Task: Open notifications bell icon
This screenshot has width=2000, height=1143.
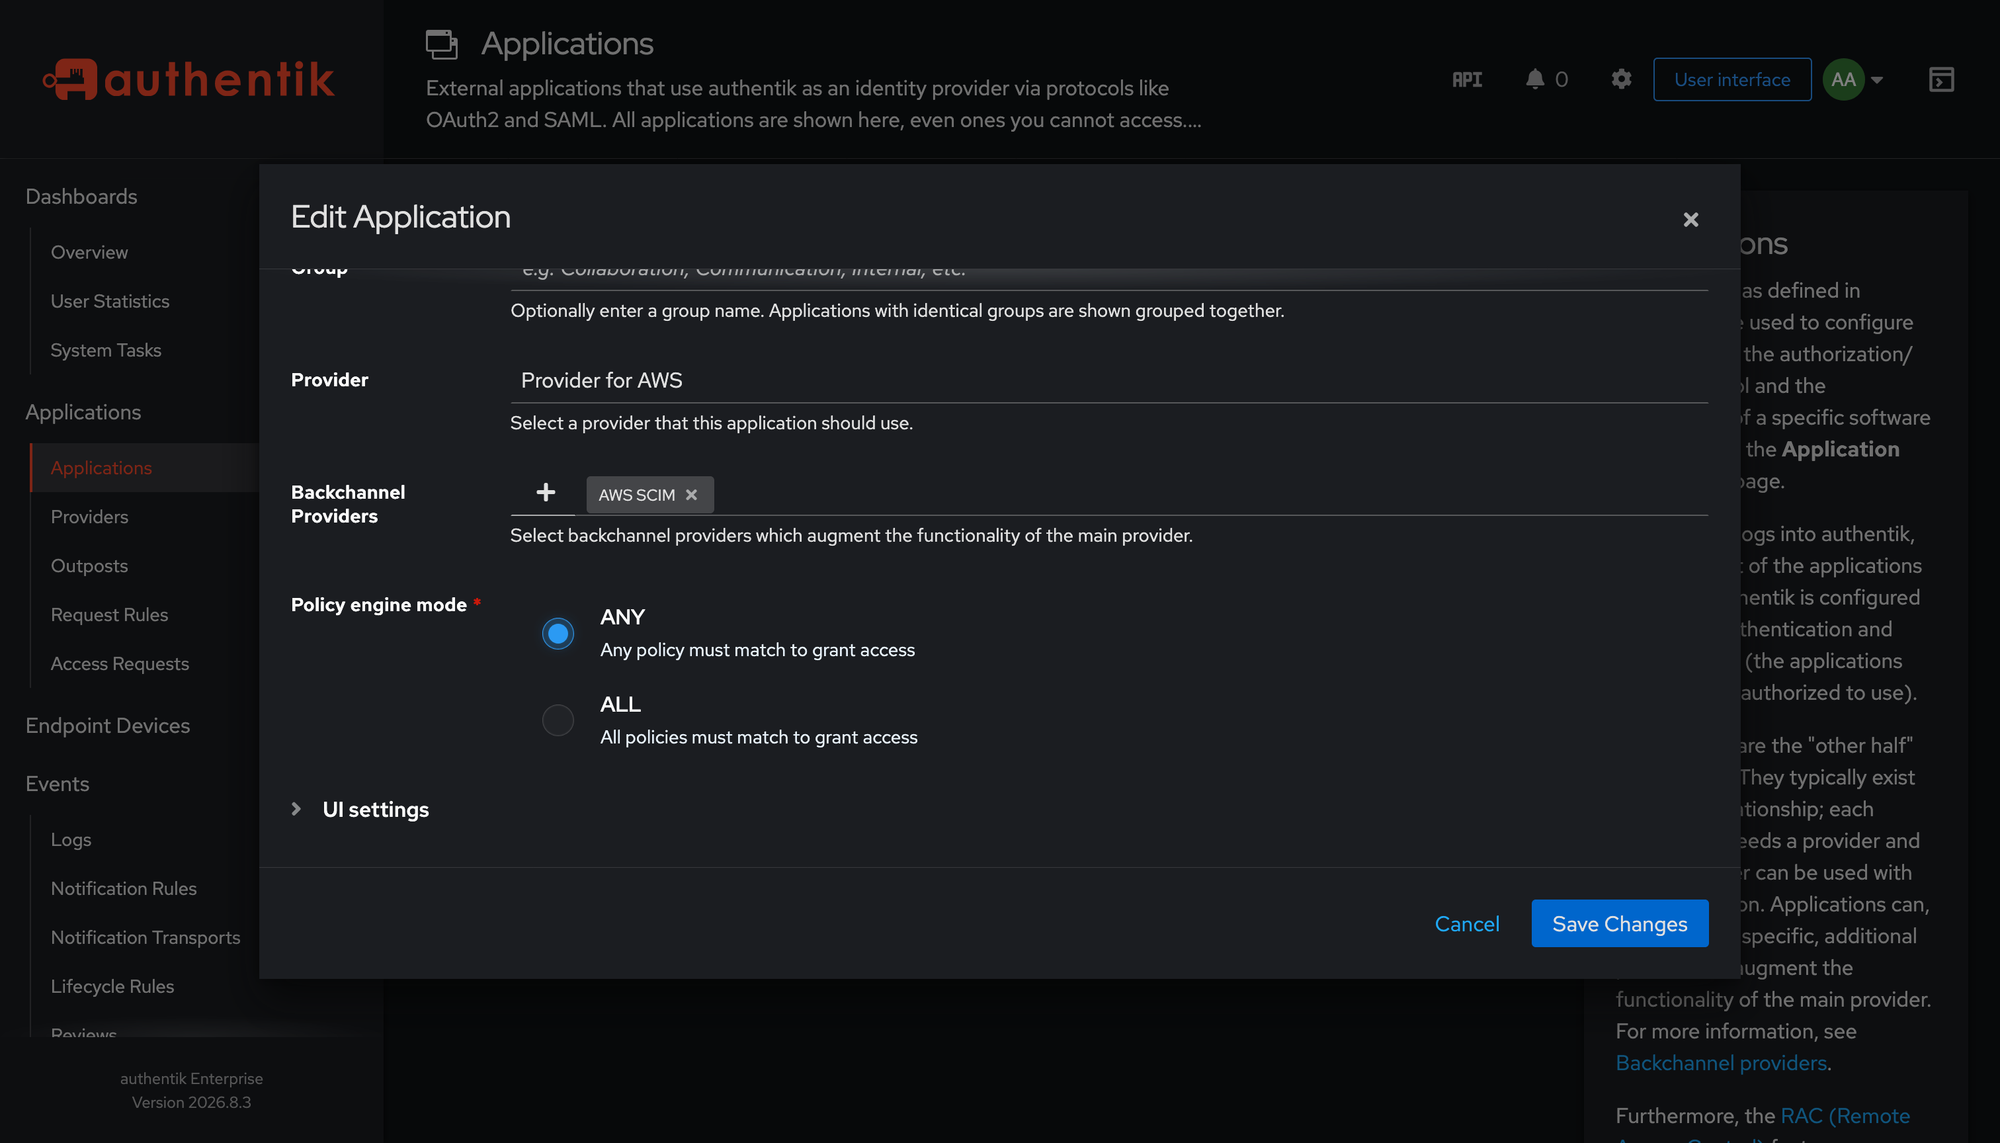Action: [x=1535, y=79]
